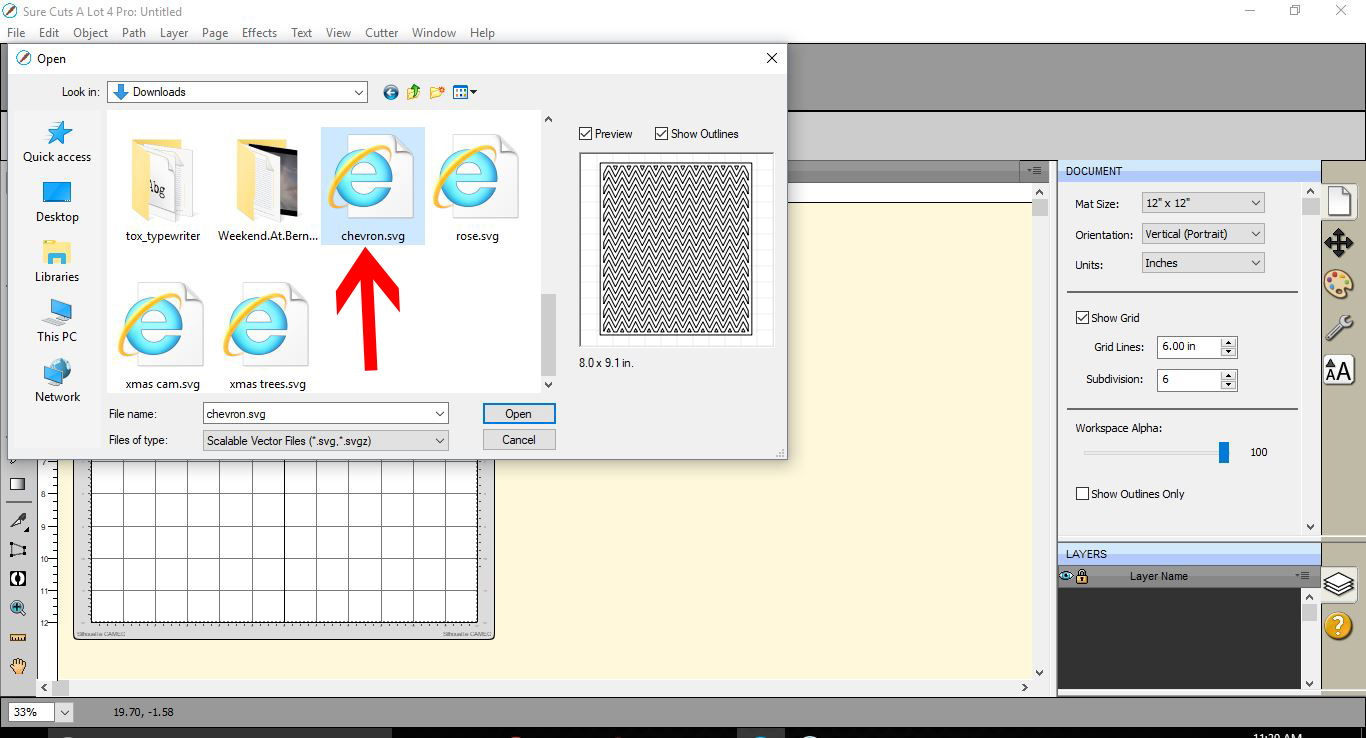Increase the Subdivision spinner value

1229,375
